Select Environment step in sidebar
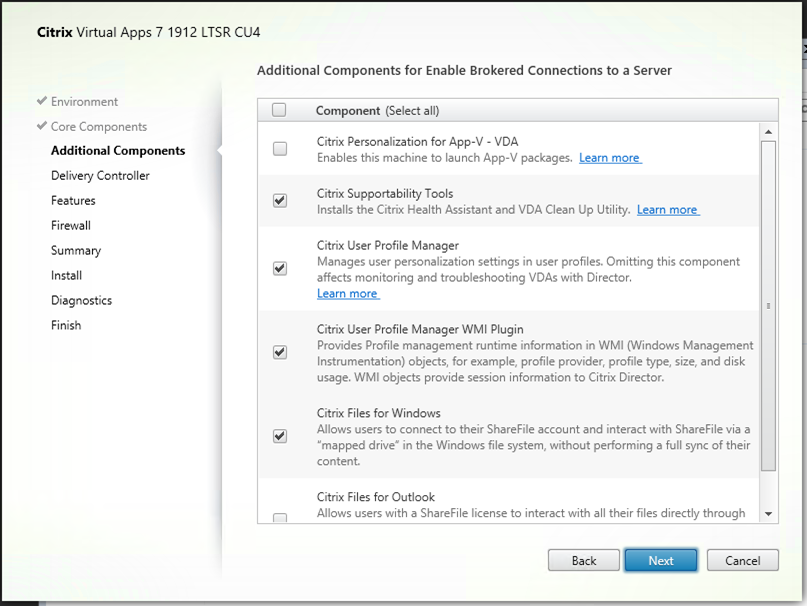The height and width of the screenshot is (606, 807). (84, 102)
